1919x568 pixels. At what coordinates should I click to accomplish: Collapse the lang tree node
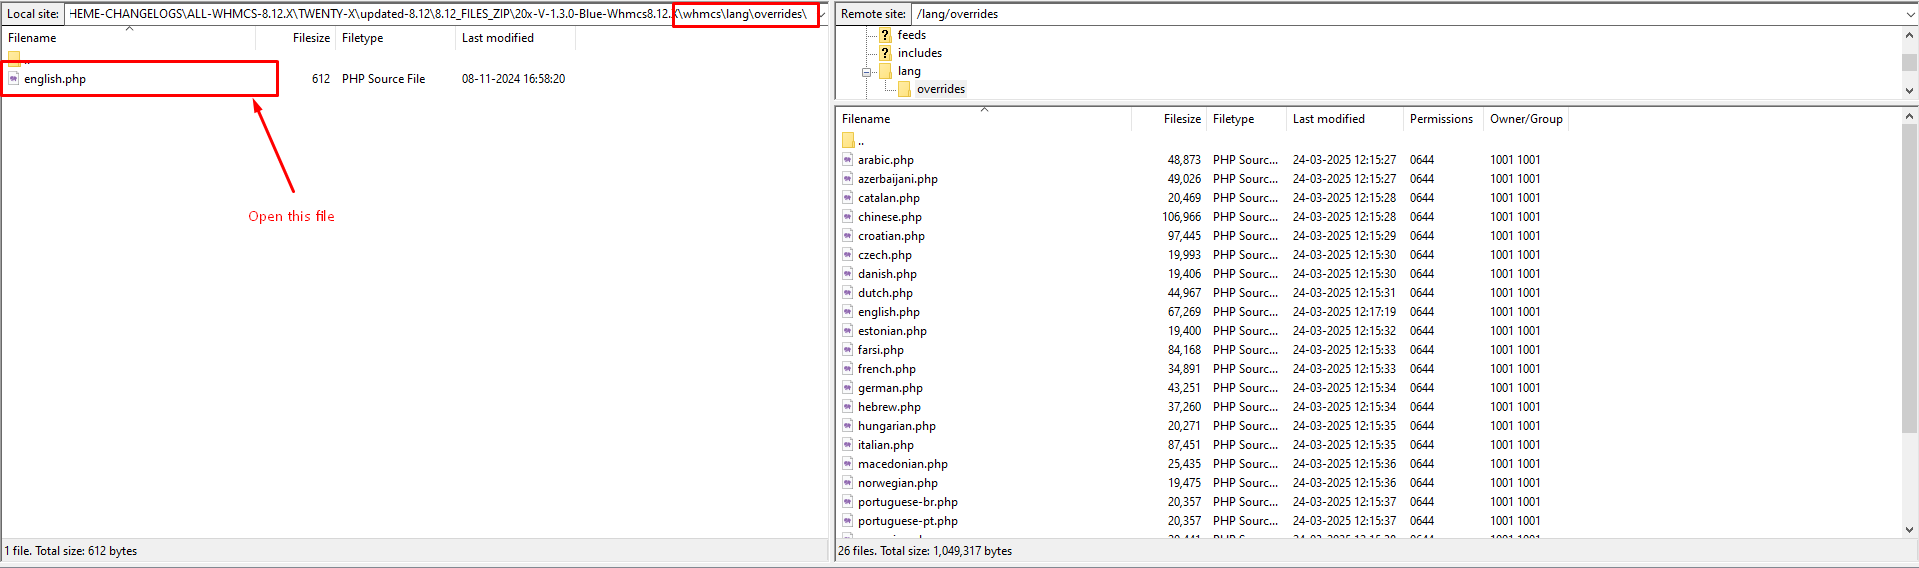coord(867,72)
